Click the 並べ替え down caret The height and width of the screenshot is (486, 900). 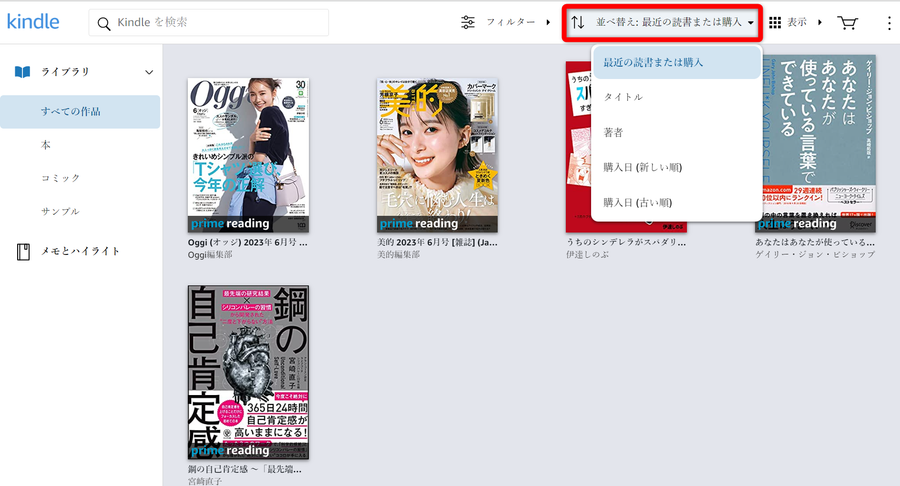coord(751,23)
